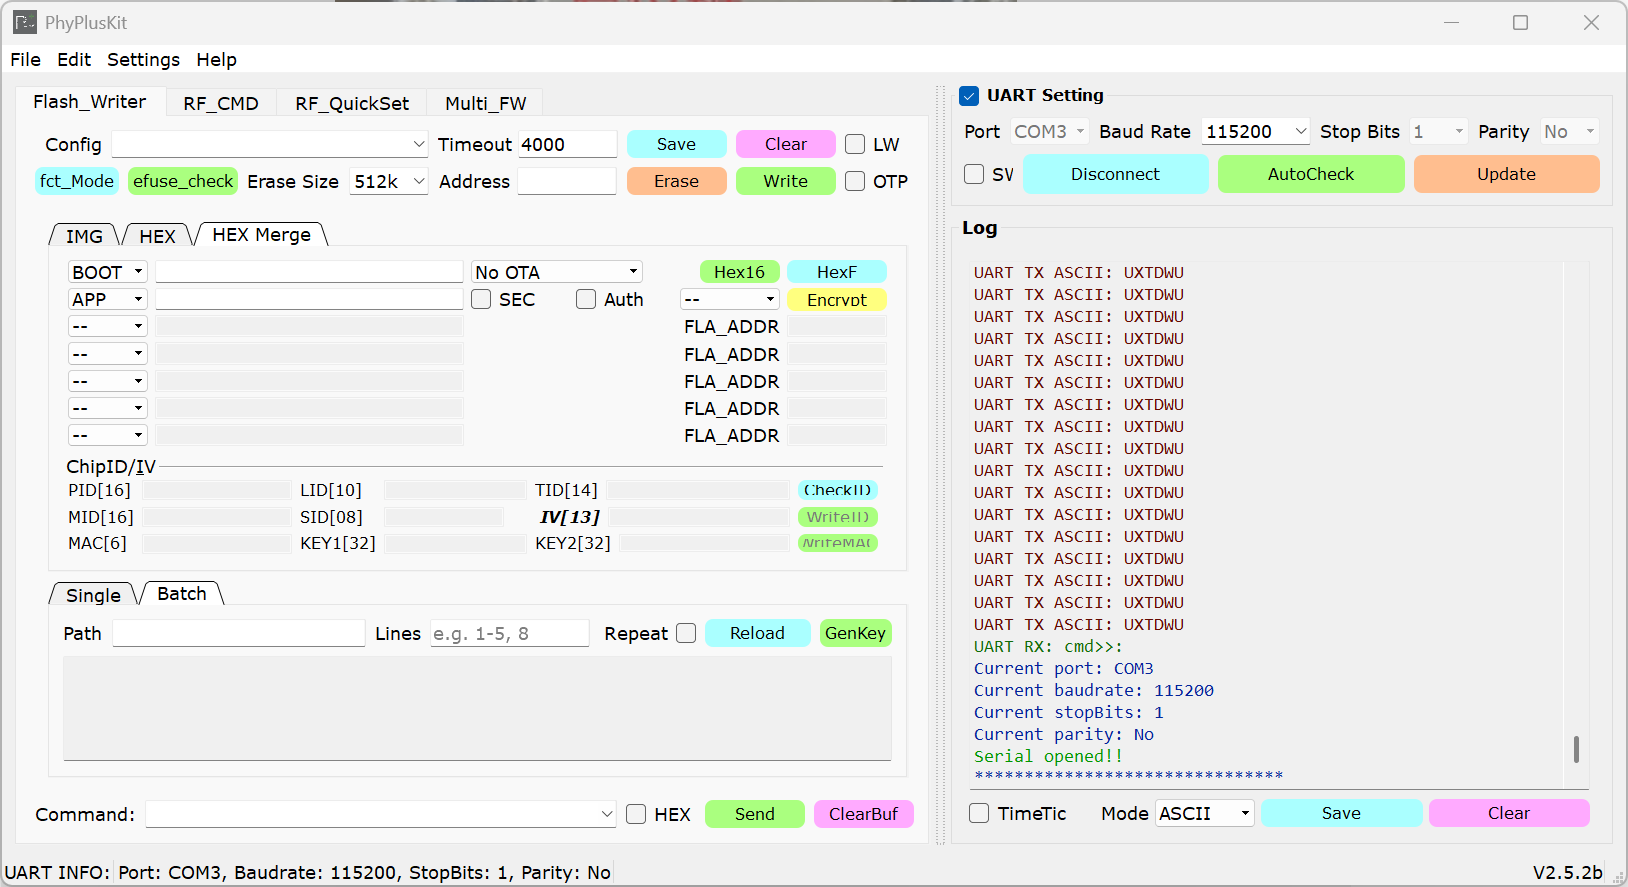Click the Disconnect button

(1115, 174)
